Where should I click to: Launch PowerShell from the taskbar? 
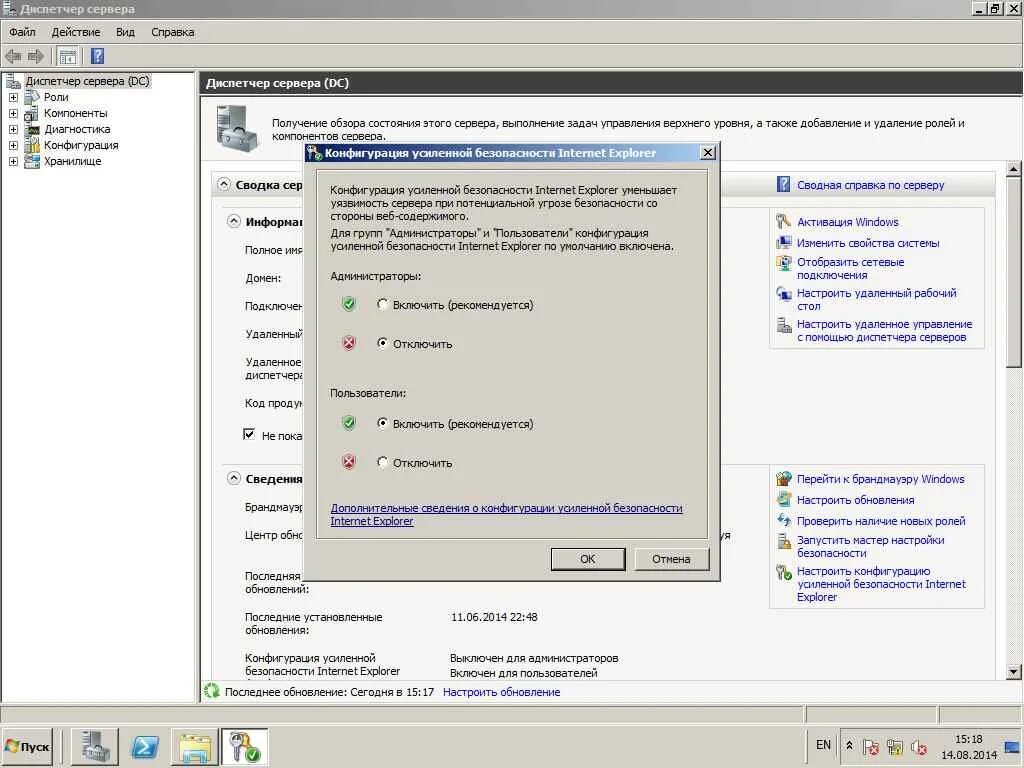[144, 746]
